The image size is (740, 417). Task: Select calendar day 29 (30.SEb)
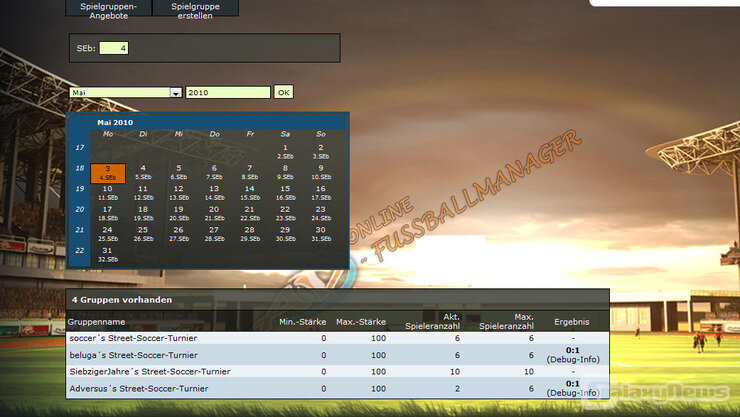(285, 234)
